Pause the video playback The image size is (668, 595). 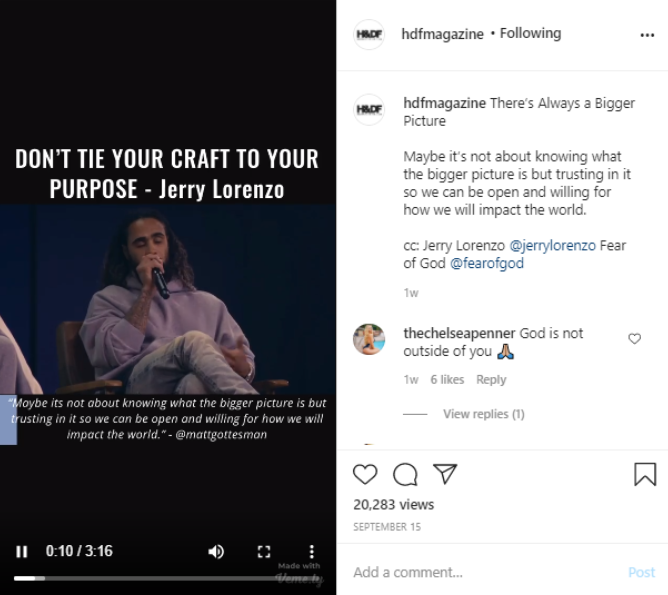(x=22, y=551)
